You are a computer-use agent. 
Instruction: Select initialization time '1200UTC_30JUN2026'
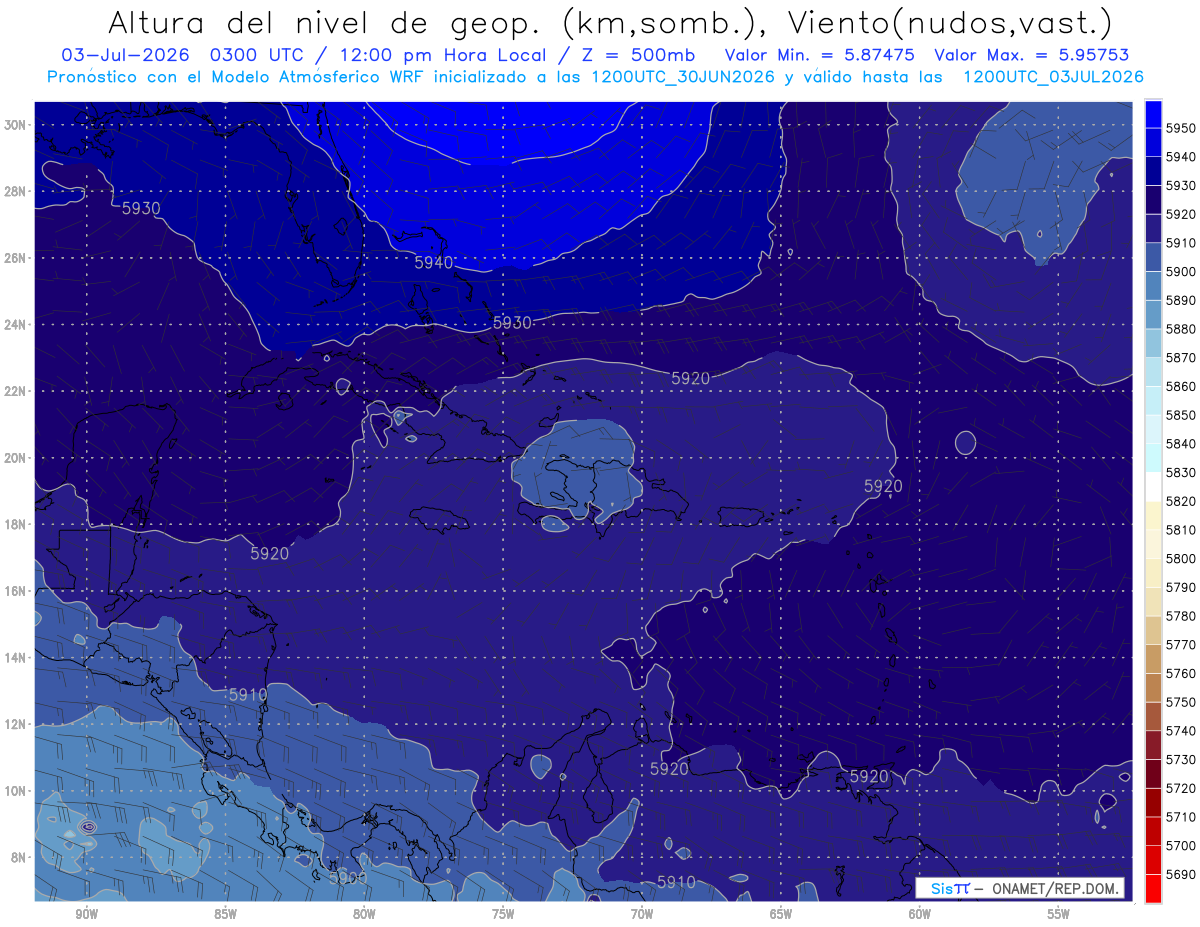[683, 77]
